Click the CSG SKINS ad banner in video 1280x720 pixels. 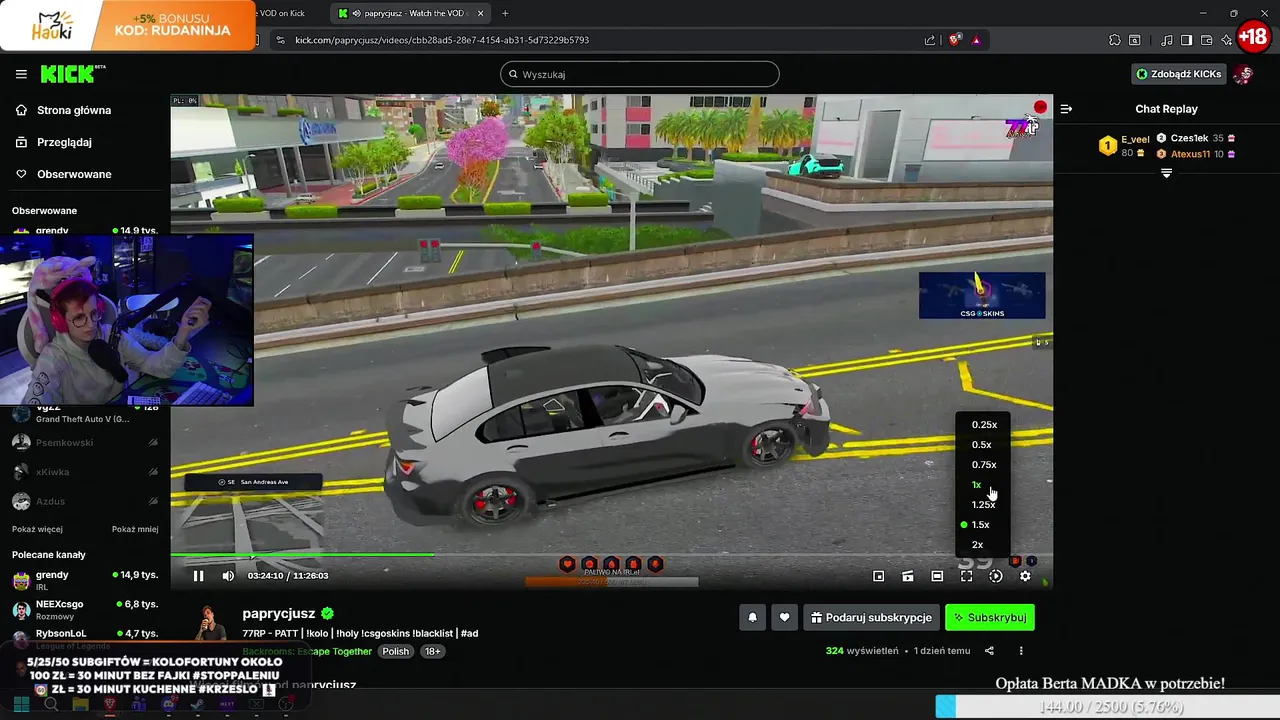[x=982, y=296]
